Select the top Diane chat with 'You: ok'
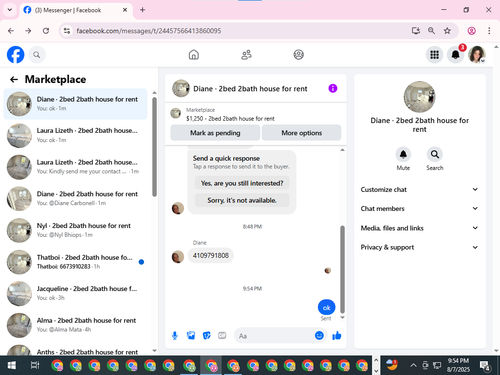Viewport: 500px width, 375px height. click(x=76, y=104)
